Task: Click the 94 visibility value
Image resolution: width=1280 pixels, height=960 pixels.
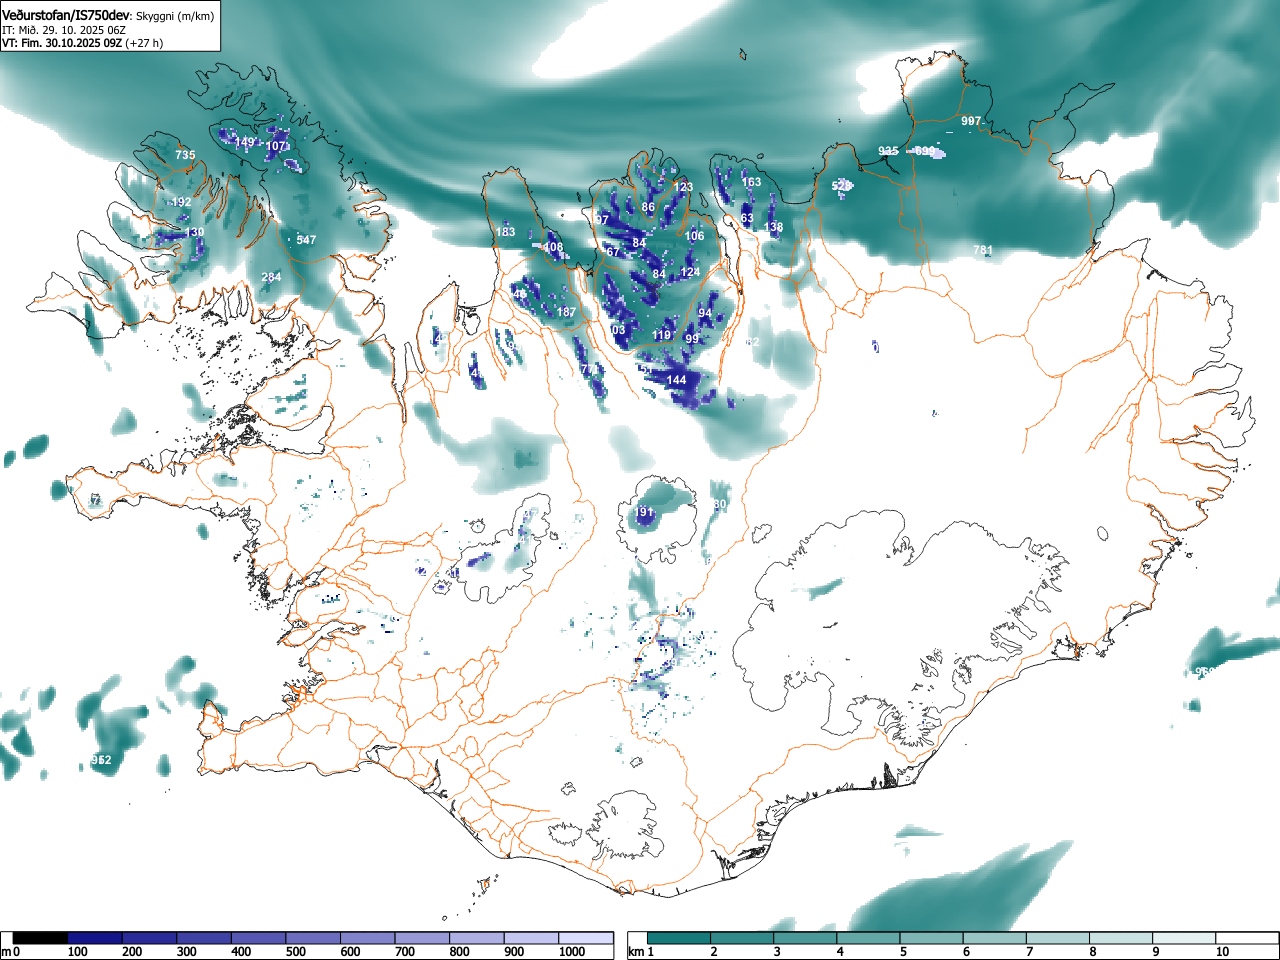Action: 705,313
